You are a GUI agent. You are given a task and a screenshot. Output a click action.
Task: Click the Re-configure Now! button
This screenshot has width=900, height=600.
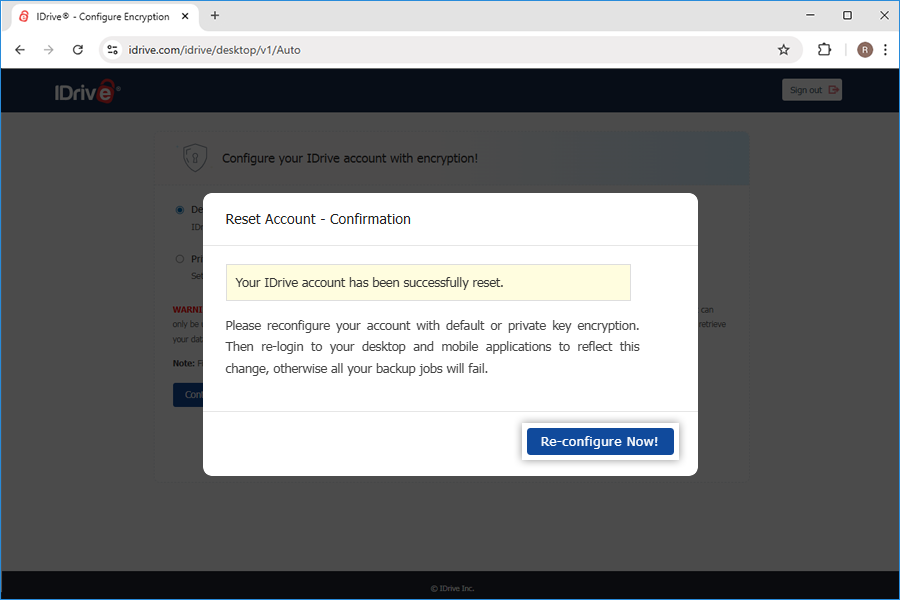[x=600, y=441]
